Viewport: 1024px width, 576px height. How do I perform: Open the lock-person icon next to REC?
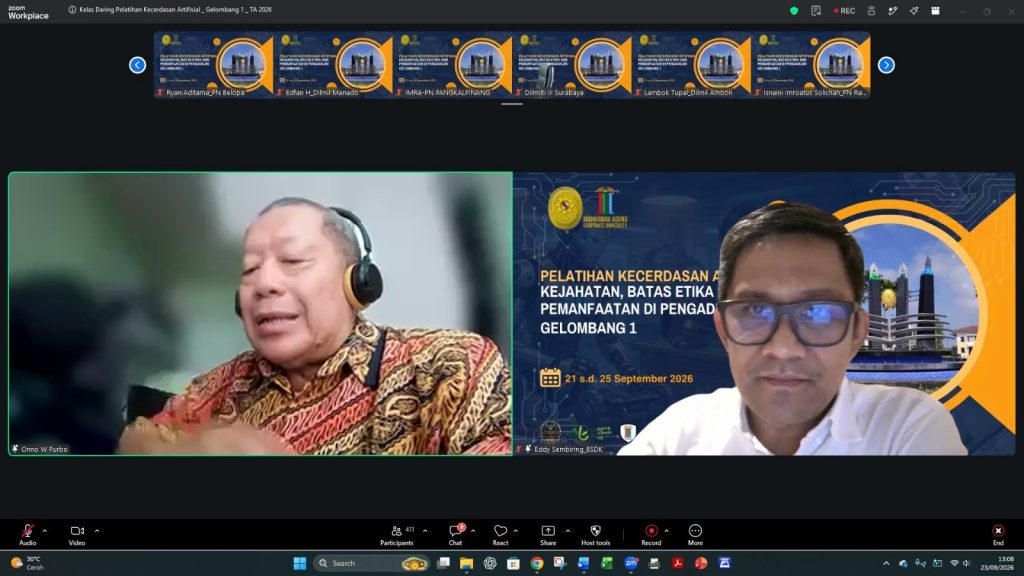[871, 10]
